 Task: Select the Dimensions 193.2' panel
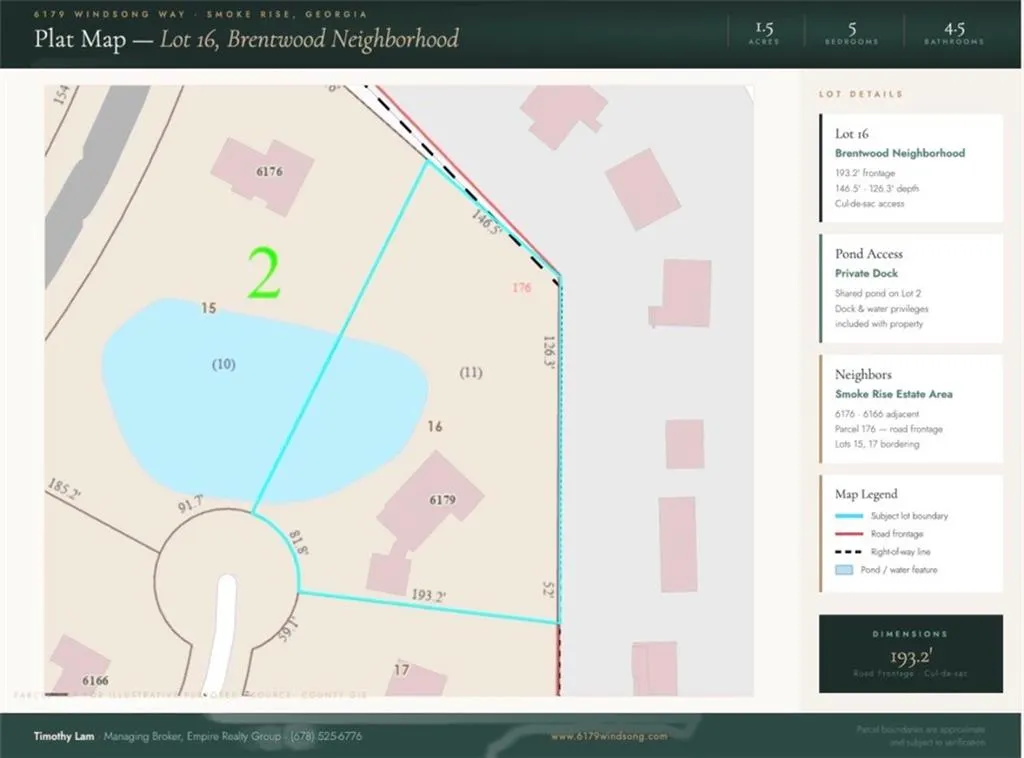[x=911, y=654]
